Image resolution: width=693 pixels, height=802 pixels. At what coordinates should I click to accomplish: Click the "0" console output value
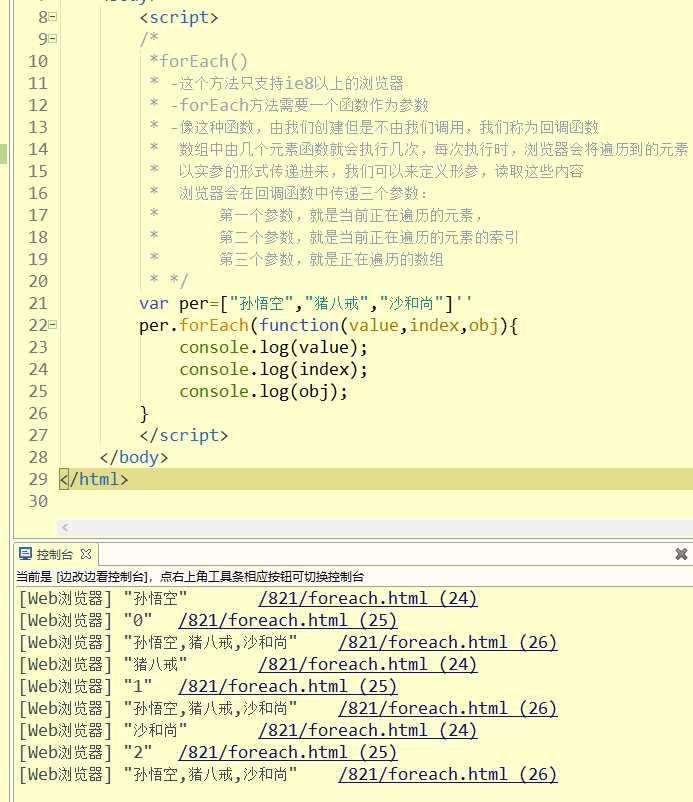click(x=138, y=620)
